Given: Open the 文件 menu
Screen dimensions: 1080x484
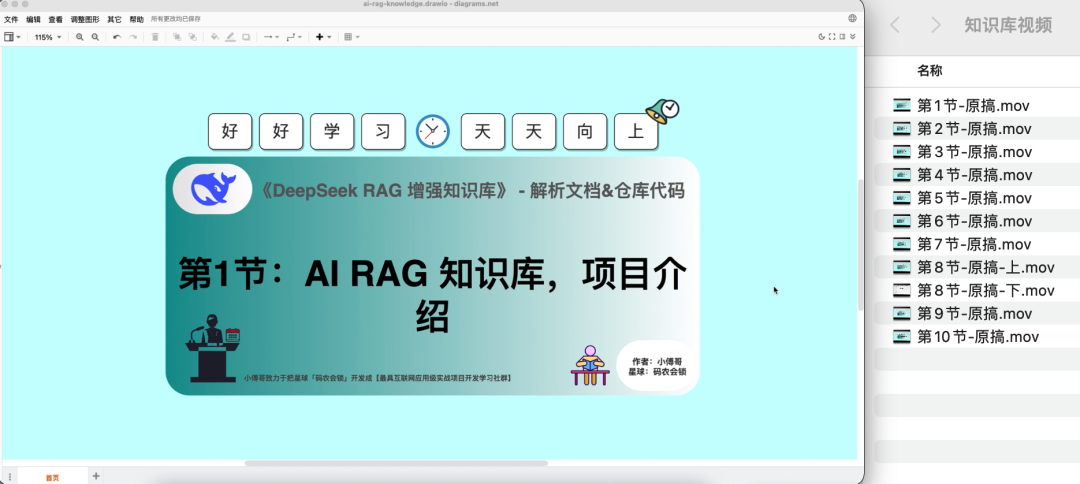Looking at the screenshot, I should pos(11,19).
